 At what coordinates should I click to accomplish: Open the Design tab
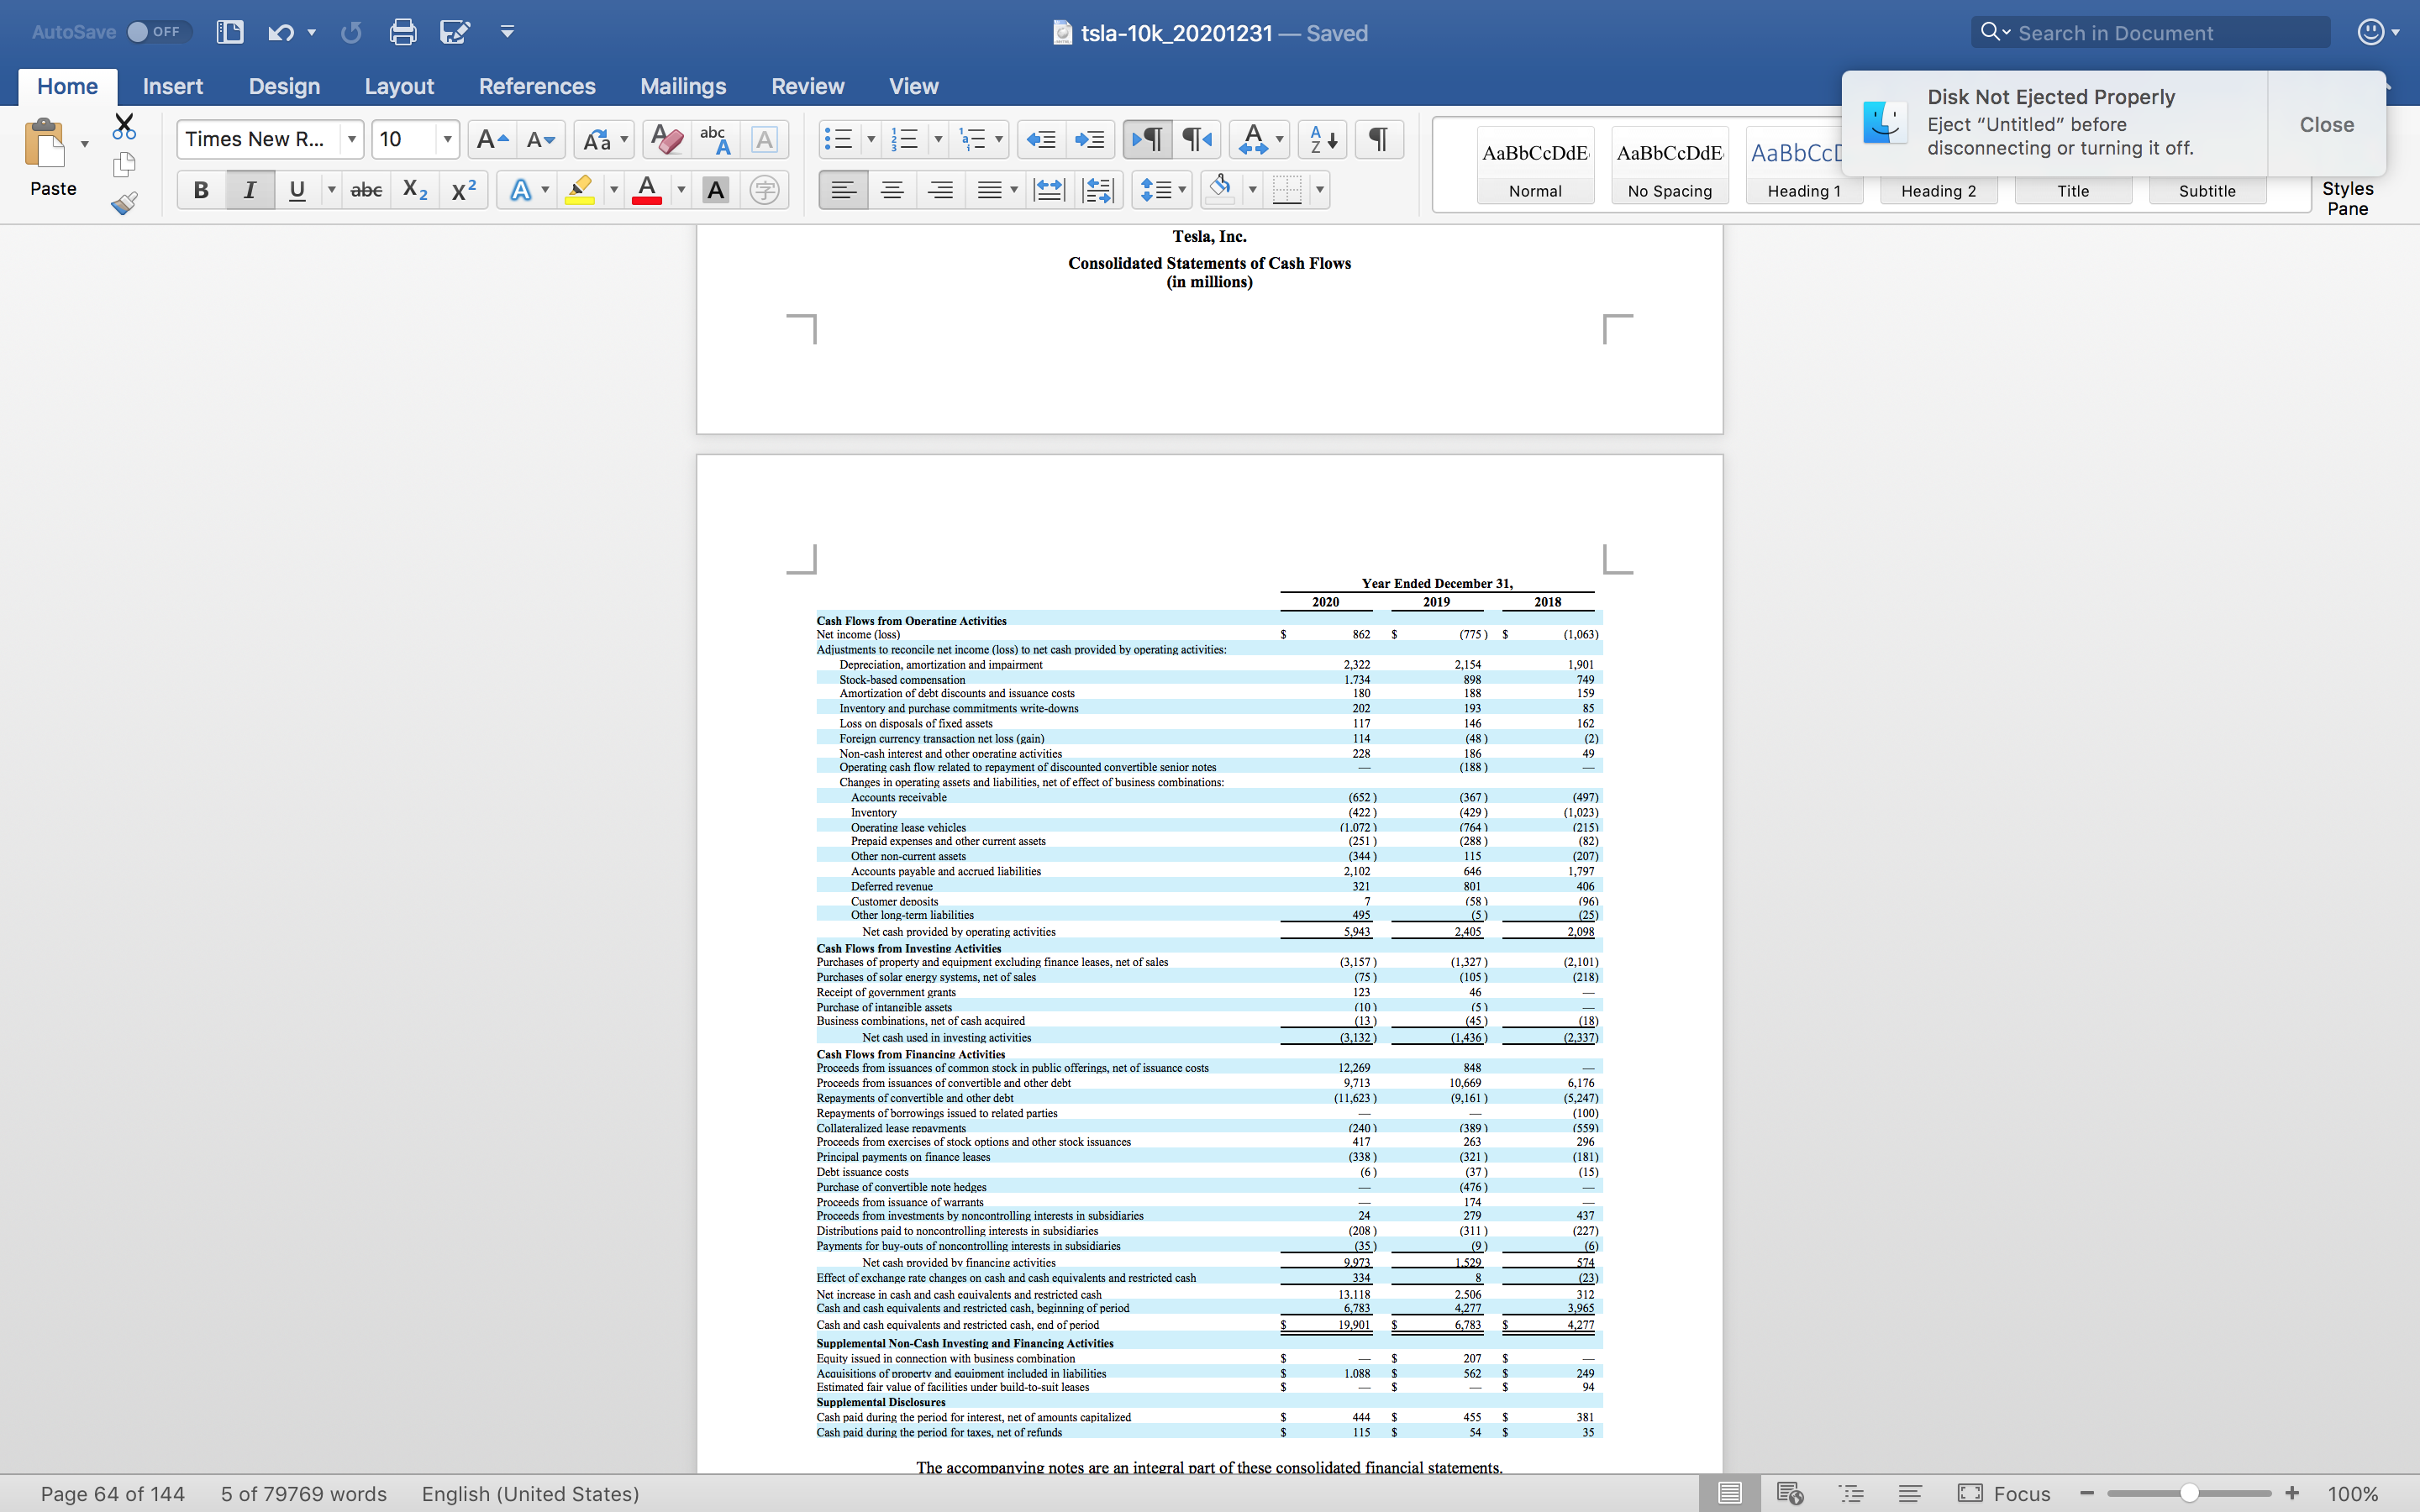click(x=284, y=86)
